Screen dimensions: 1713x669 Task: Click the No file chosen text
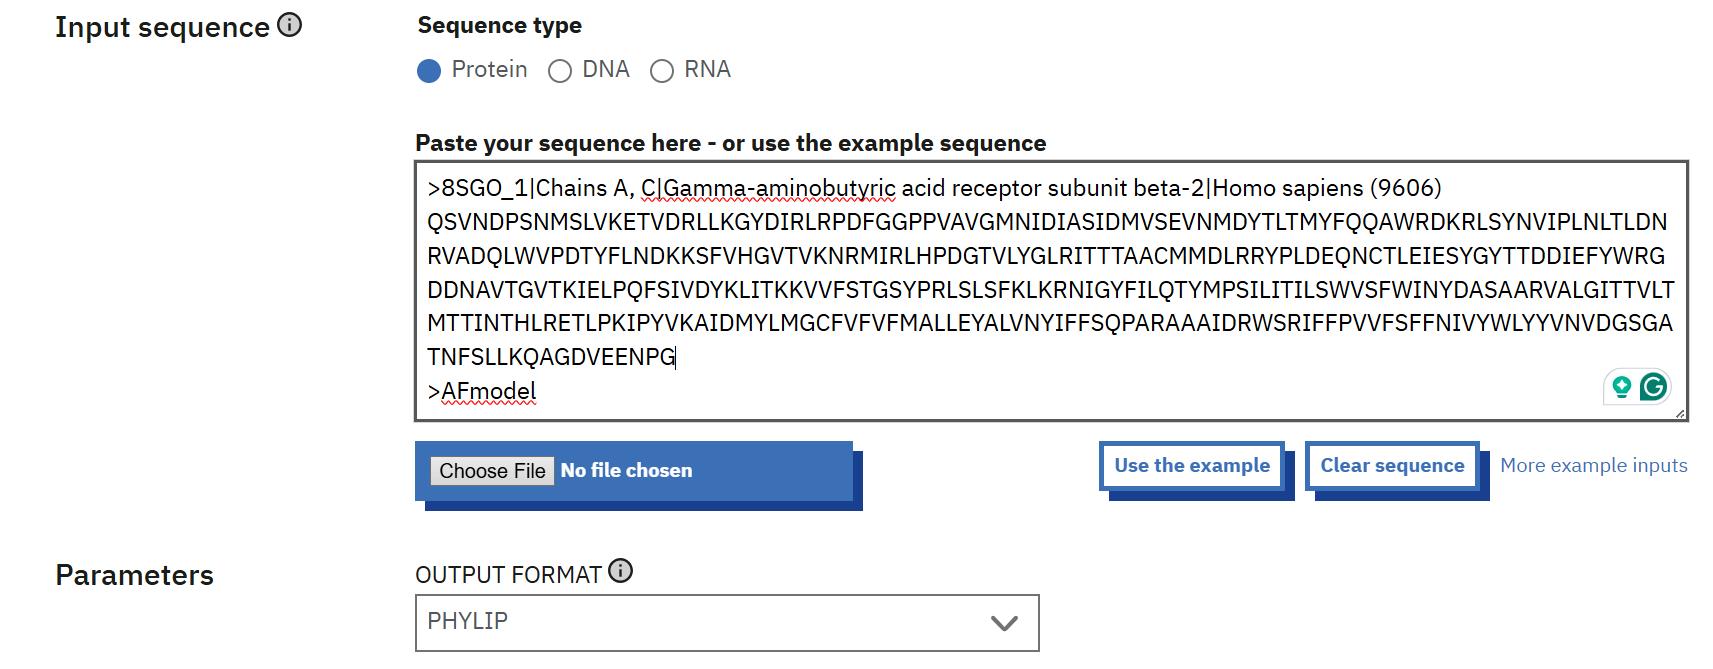[x=626, y=471]
